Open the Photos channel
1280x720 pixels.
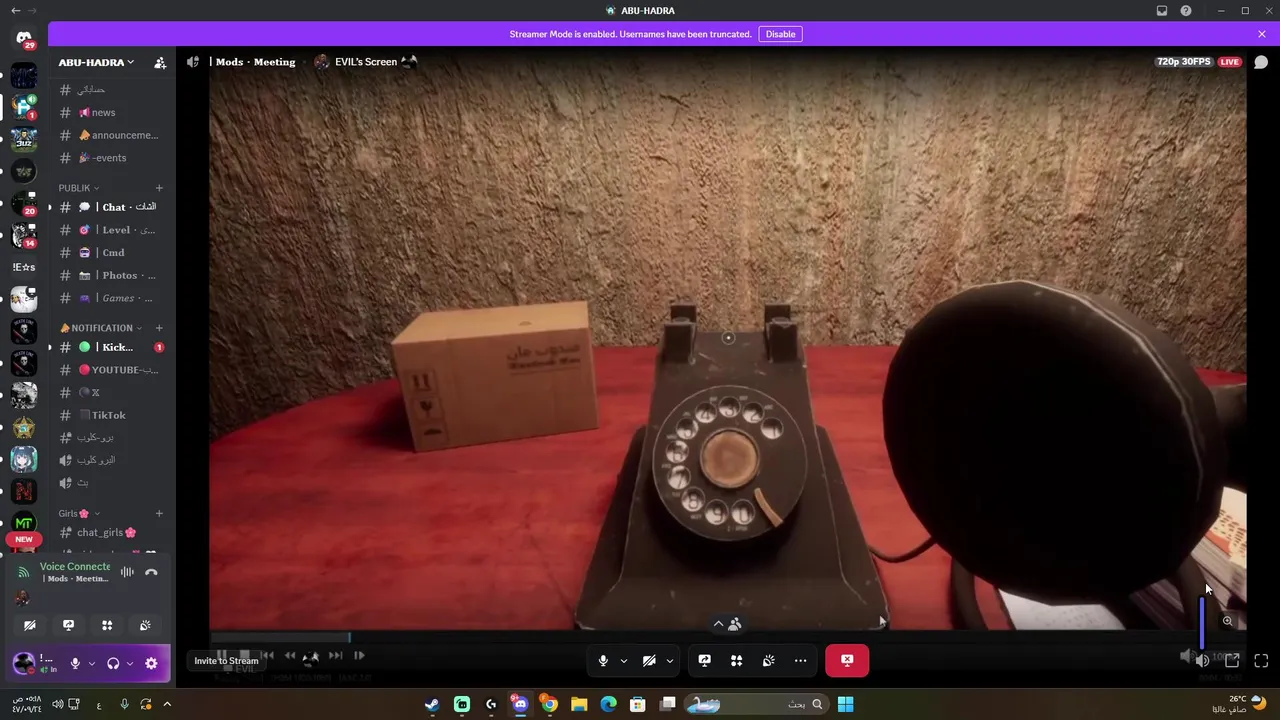point(110,275)
